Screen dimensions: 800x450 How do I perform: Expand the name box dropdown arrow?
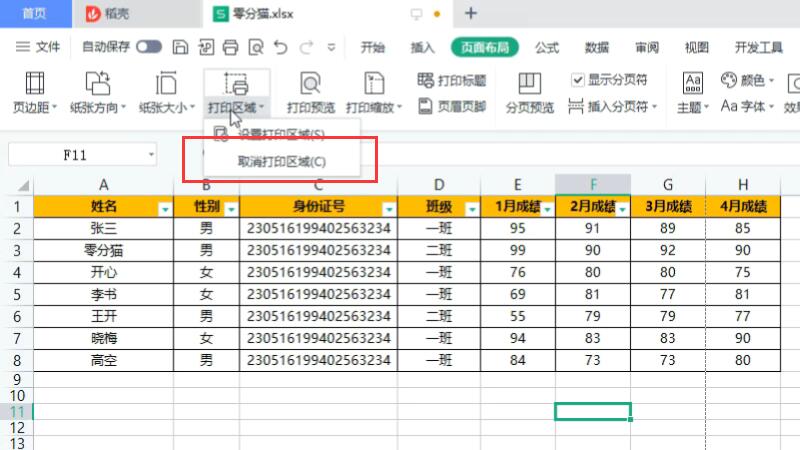pos(151,155)
